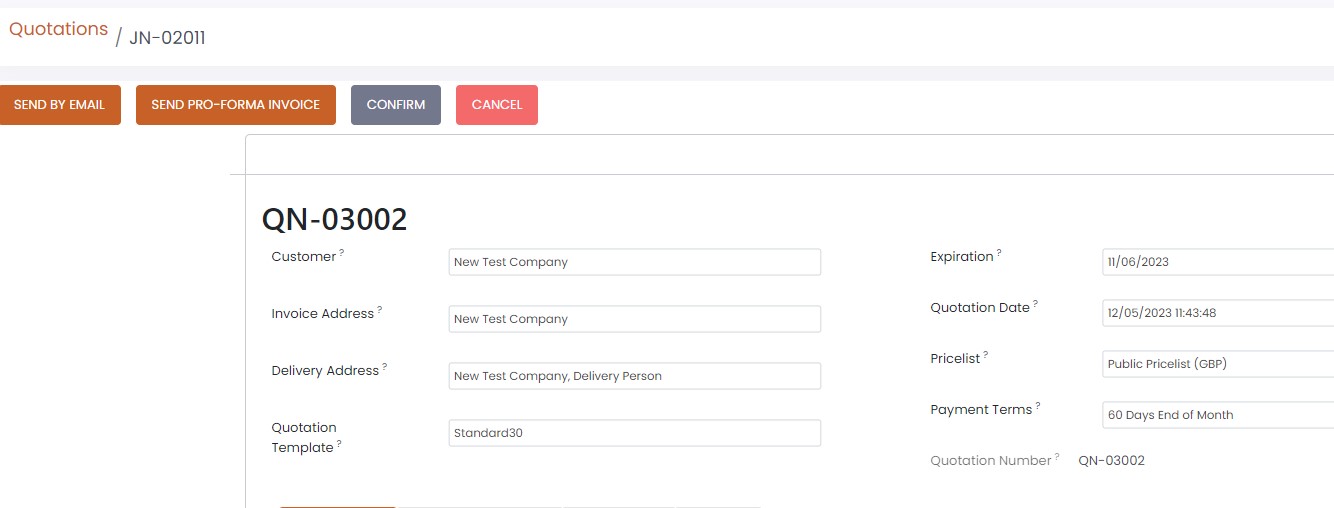Click the Quotation Date tooltip icon
This screenshot has width=1334, height=508.
point(1035,304)
